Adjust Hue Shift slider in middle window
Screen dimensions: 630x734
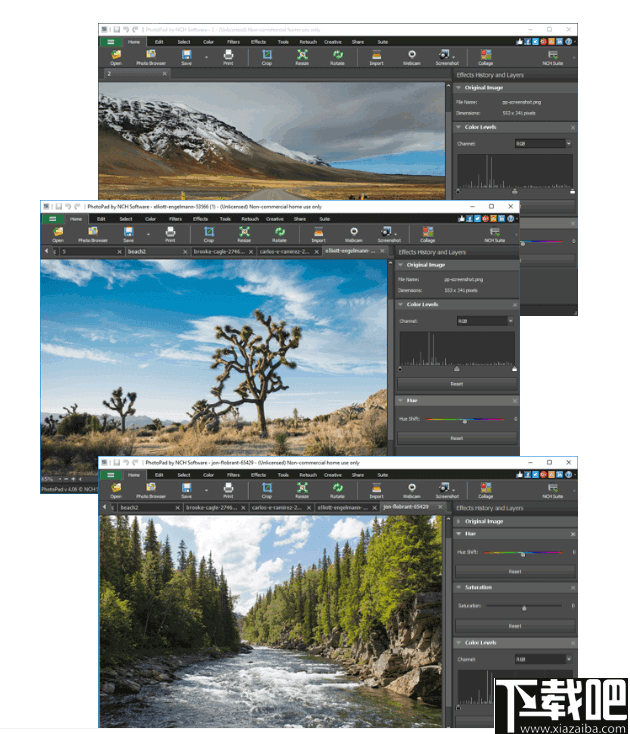(465, 420)
